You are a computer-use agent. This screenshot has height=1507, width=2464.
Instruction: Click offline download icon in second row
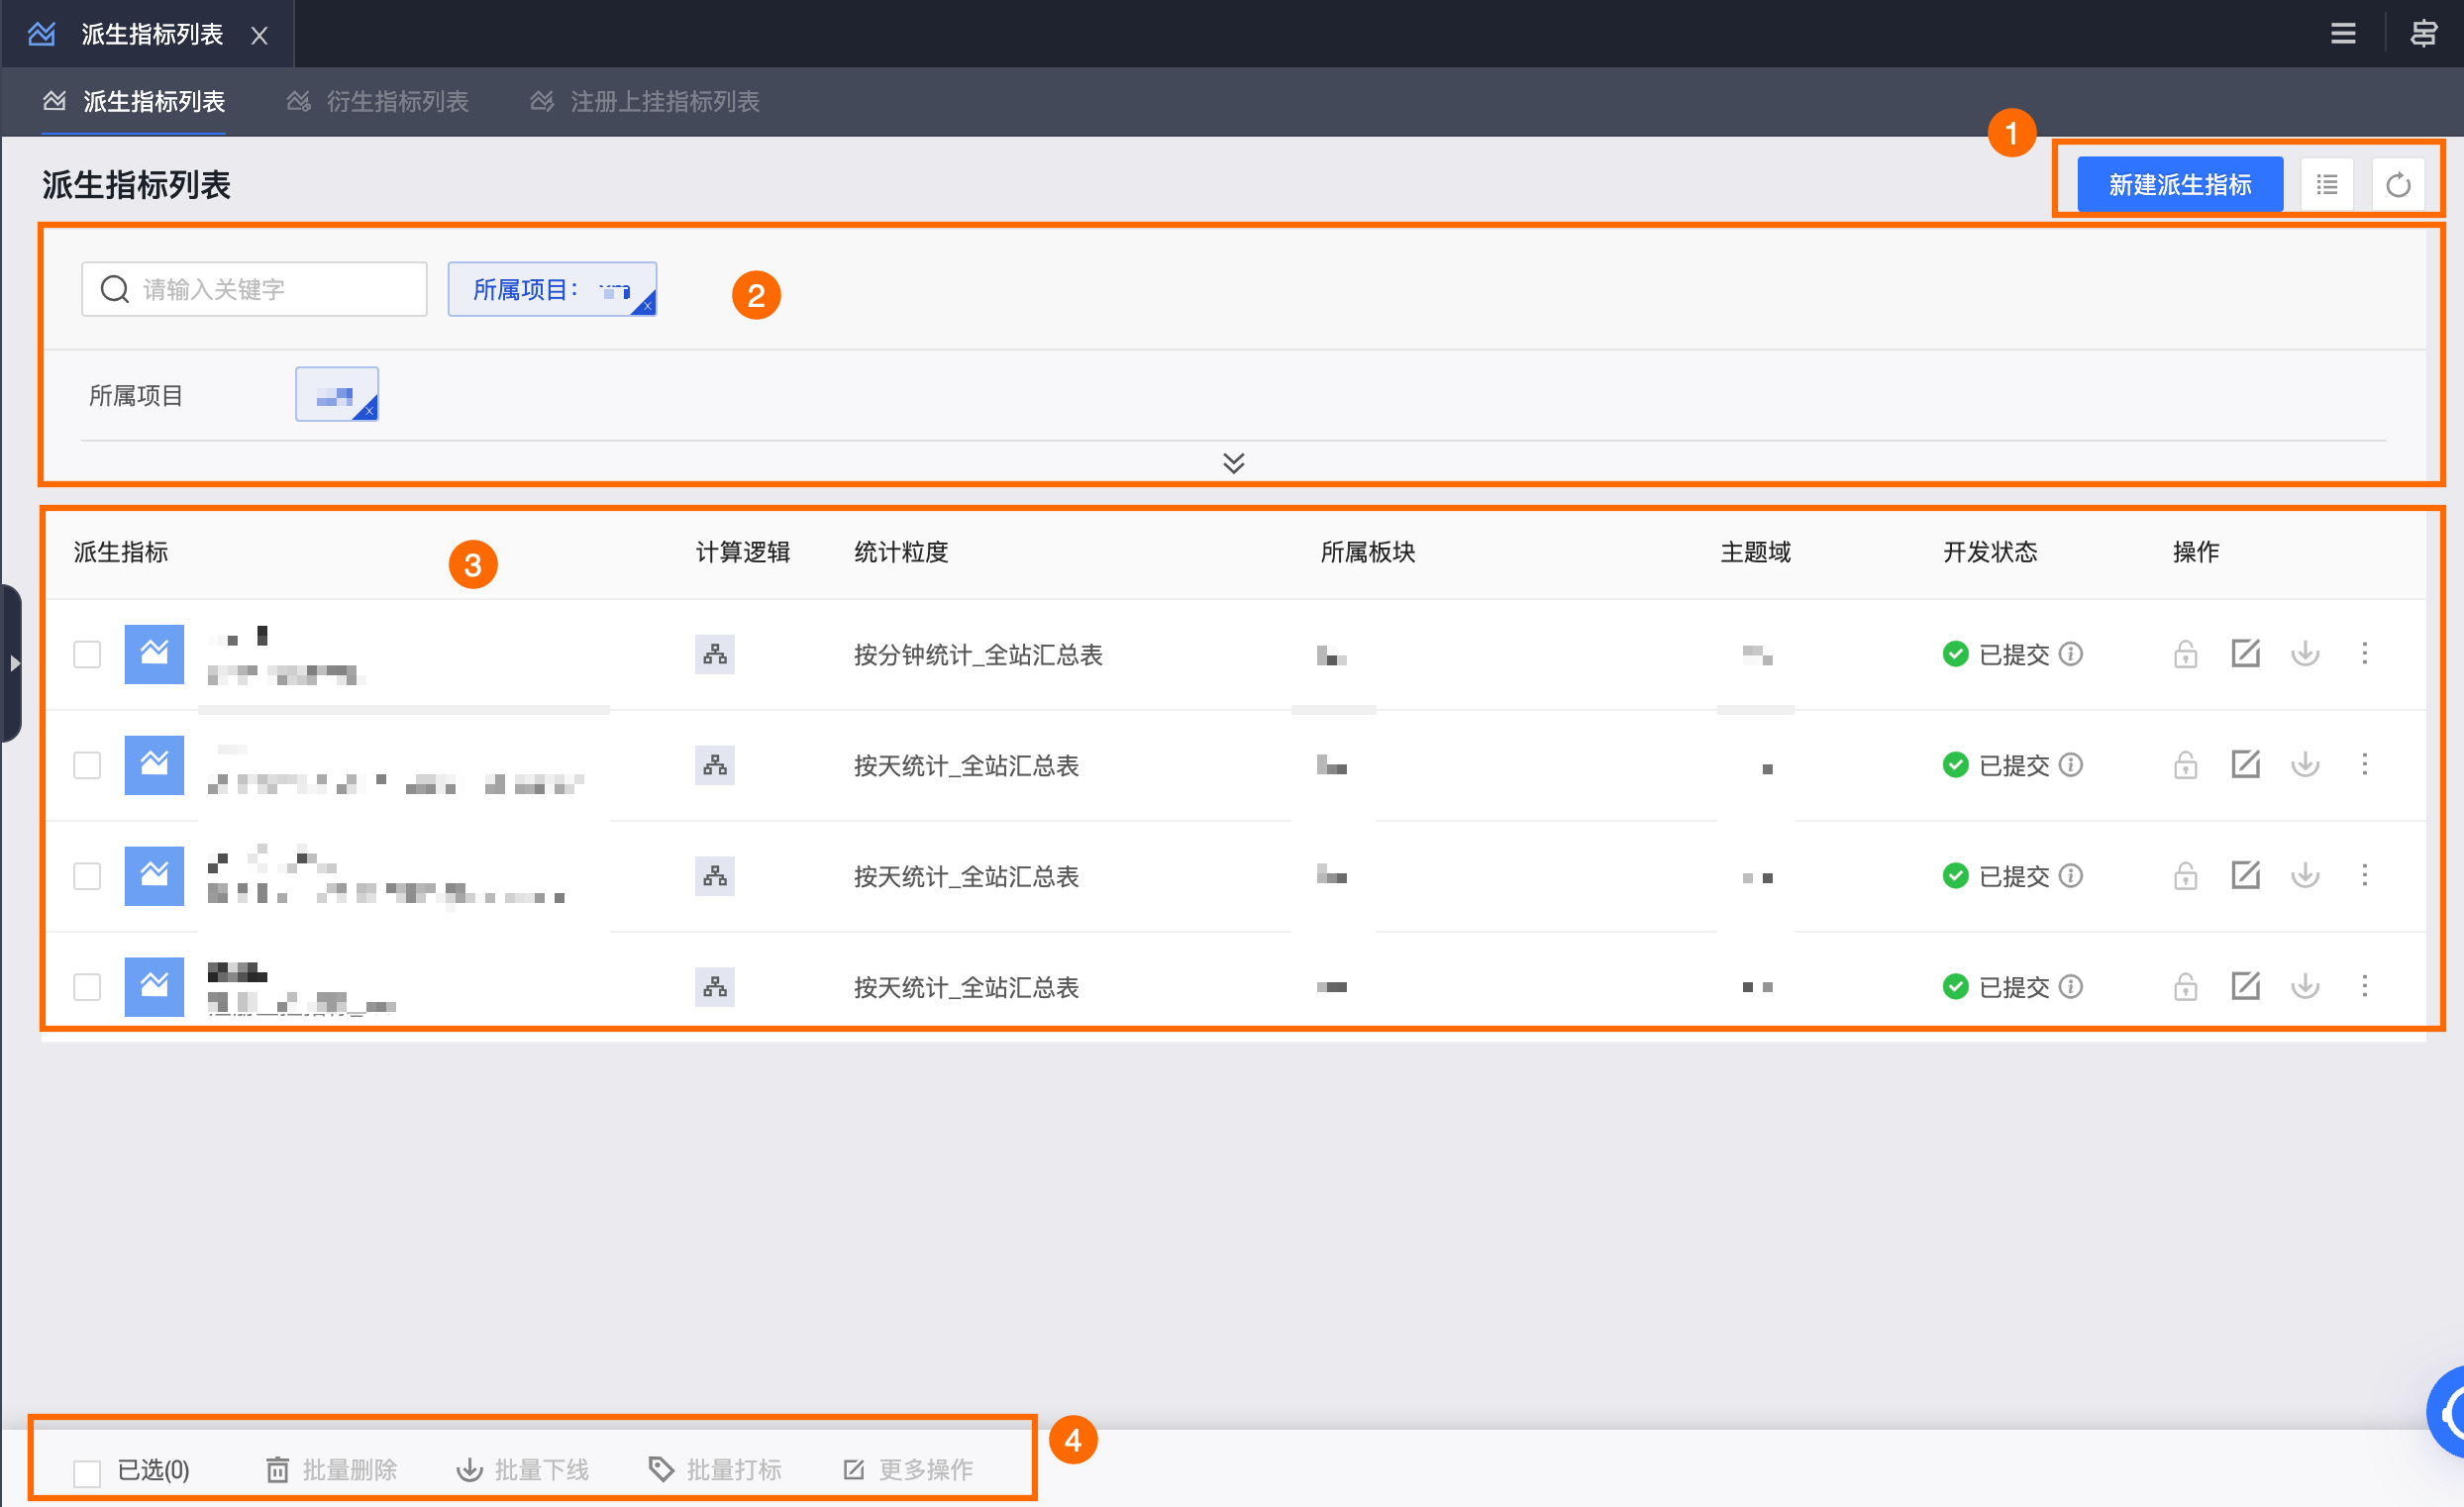coord(2305,765)
